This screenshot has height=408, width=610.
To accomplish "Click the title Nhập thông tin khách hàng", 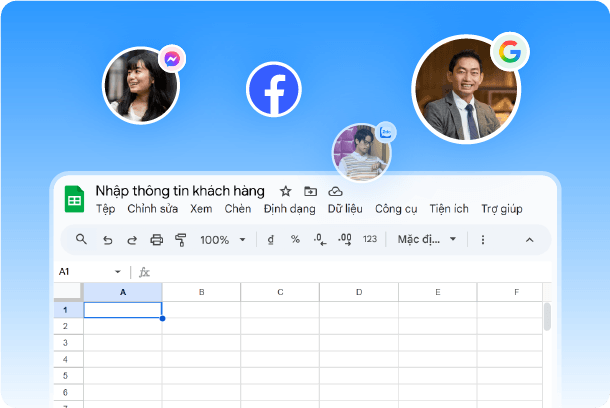I will pyautogui.click(x=180, y=191).
